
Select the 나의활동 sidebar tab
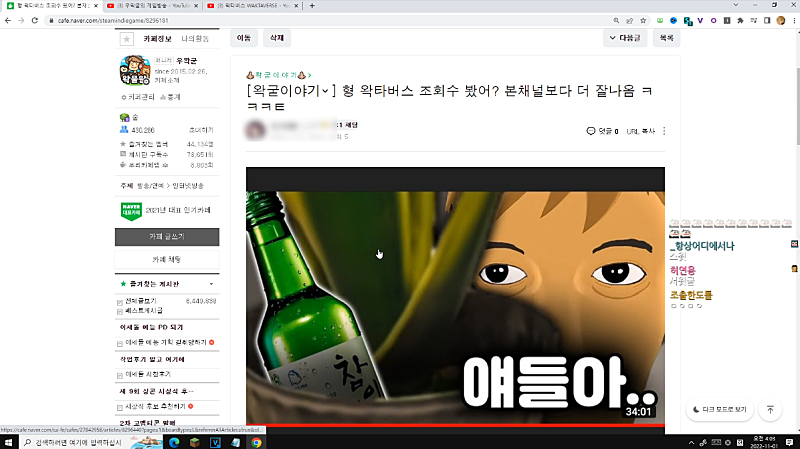point(195,39)
